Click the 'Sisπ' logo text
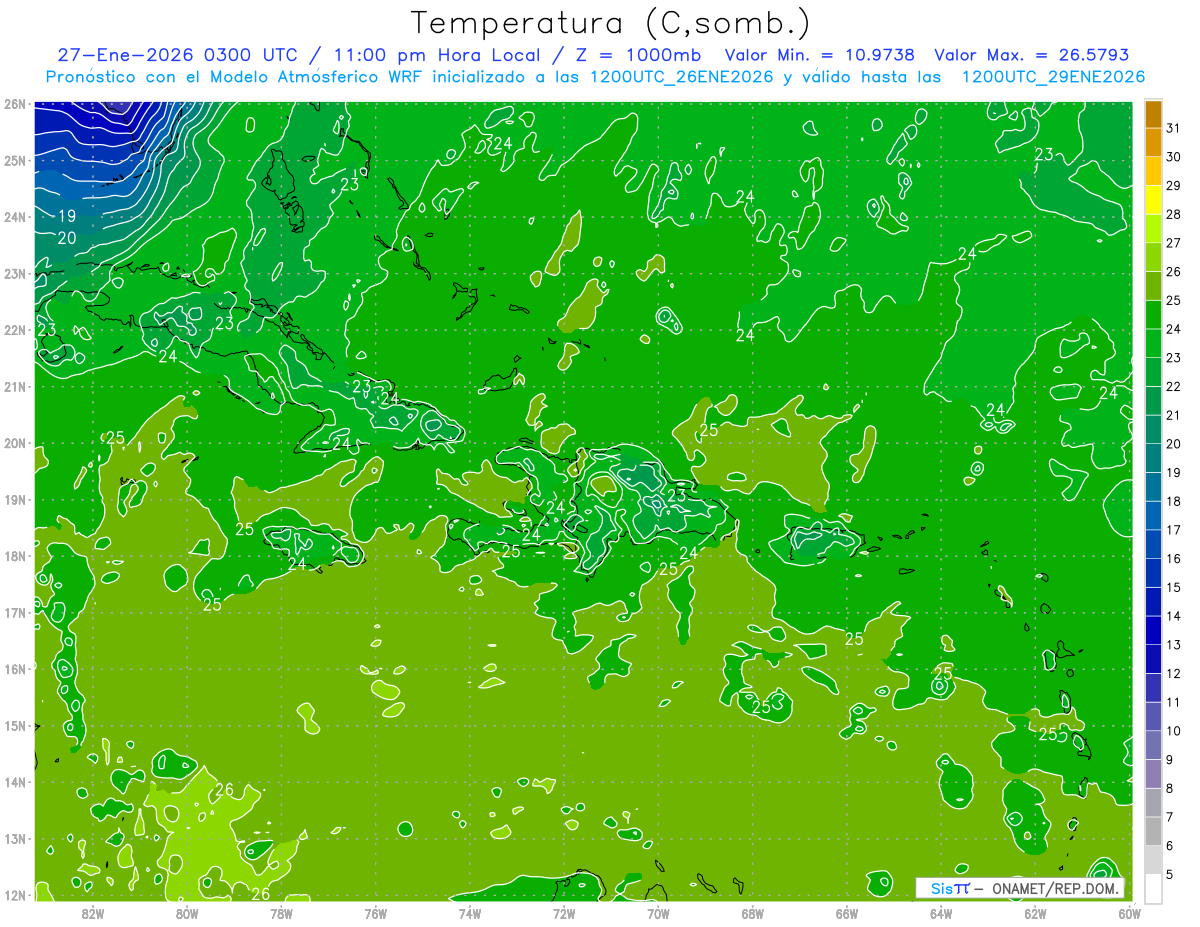The height and width of the screenshot is (927, 1200). [x=949, y=888]
